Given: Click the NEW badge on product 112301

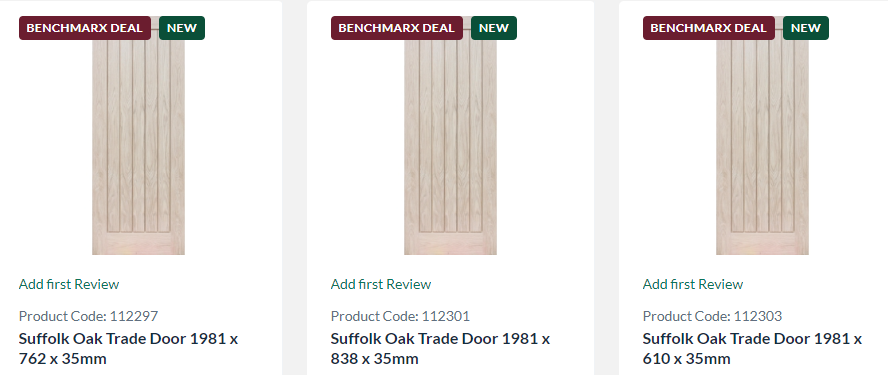Looking at the screenshot, I should pos(494,28).
